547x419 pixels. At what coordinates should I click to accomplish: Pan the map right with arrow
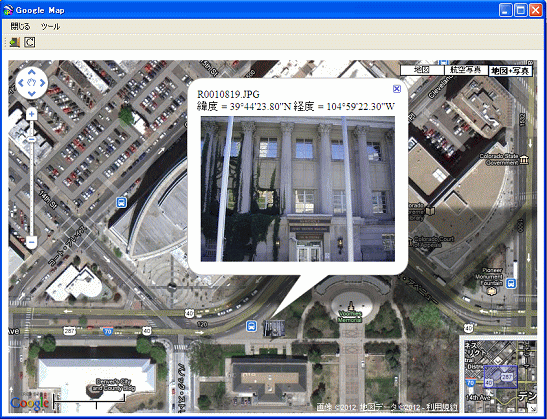pos(43,83)
